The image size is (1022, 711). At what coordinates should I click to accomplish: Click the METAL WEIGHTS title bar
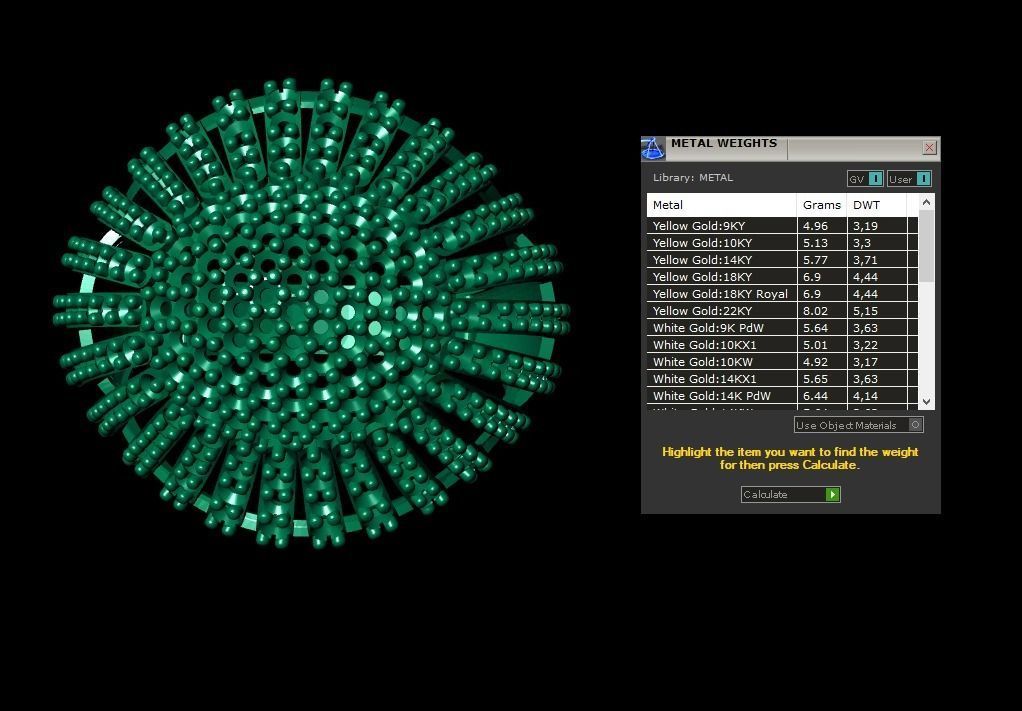pyautogui.click(x=791, y=148)
